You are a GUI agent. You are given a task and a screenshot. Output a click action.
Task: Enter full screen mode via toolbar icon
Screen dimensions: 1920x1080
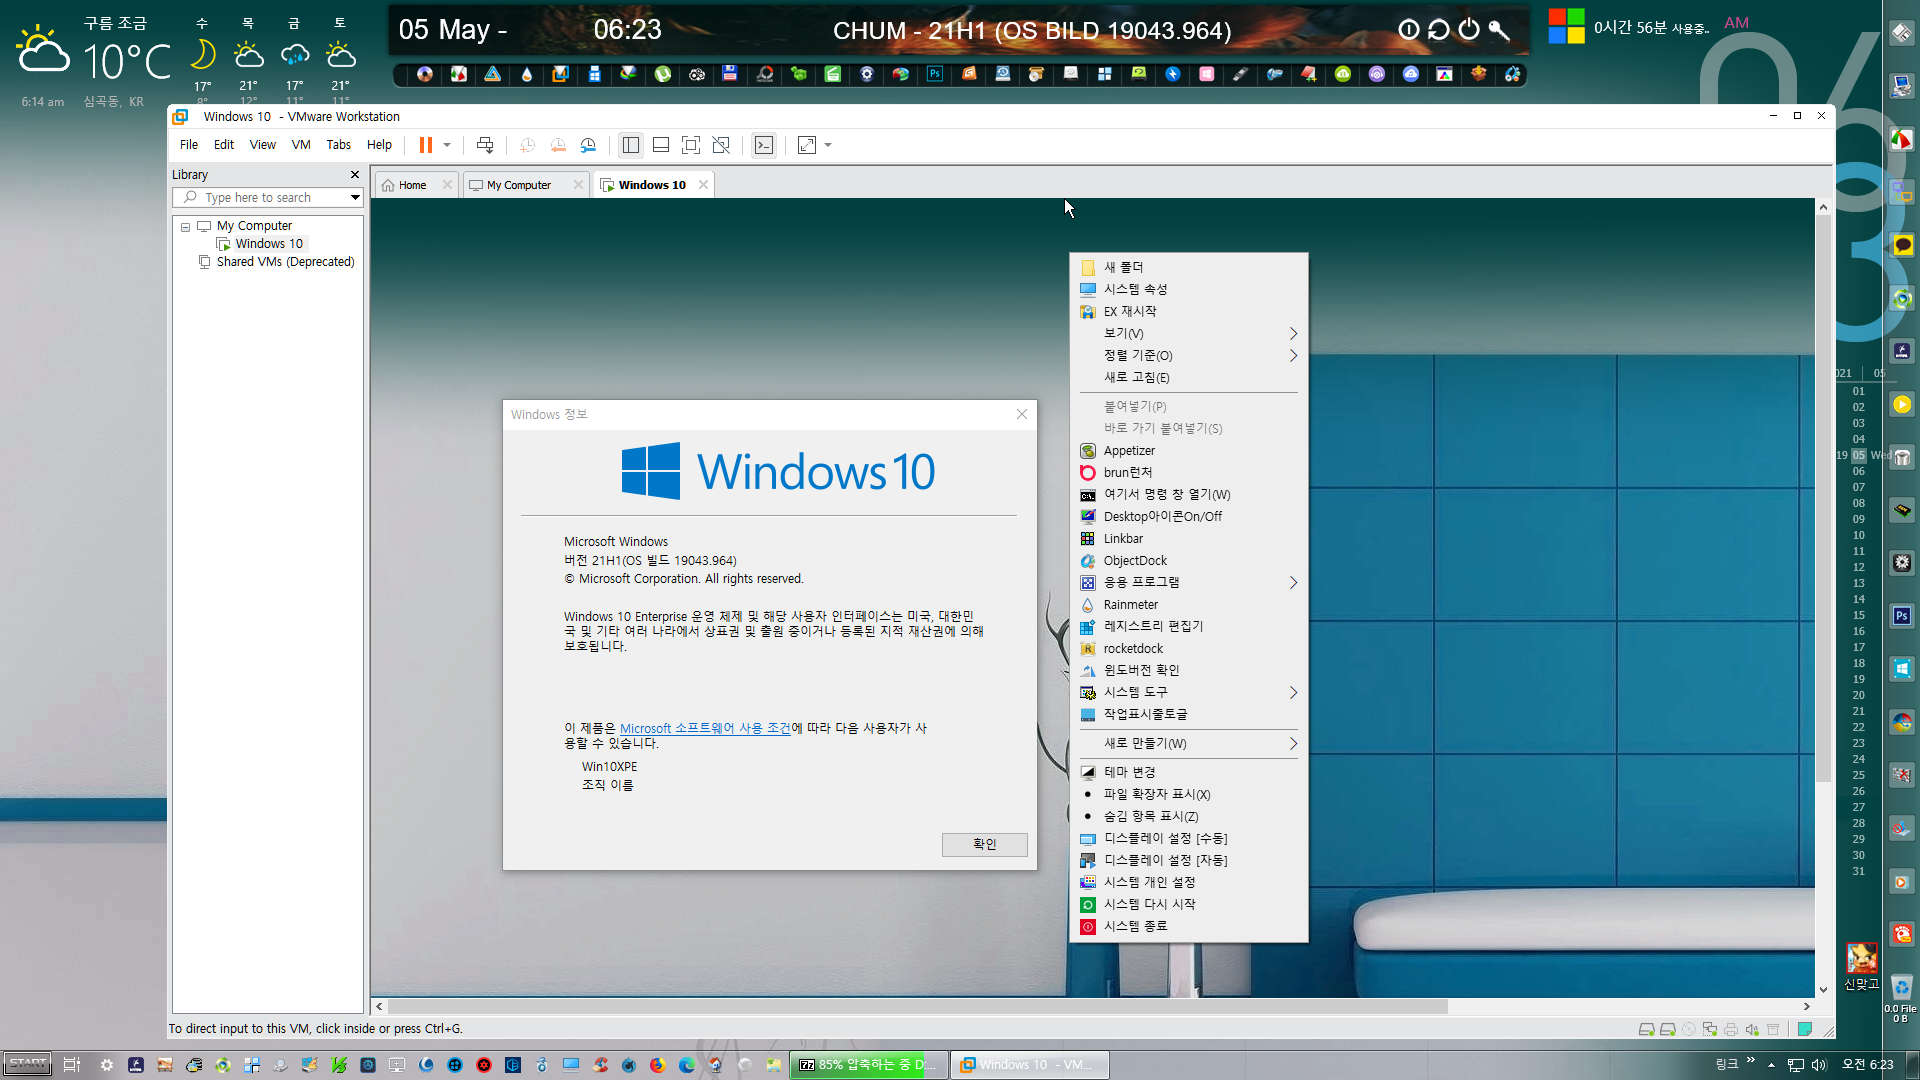click(690, 145)
